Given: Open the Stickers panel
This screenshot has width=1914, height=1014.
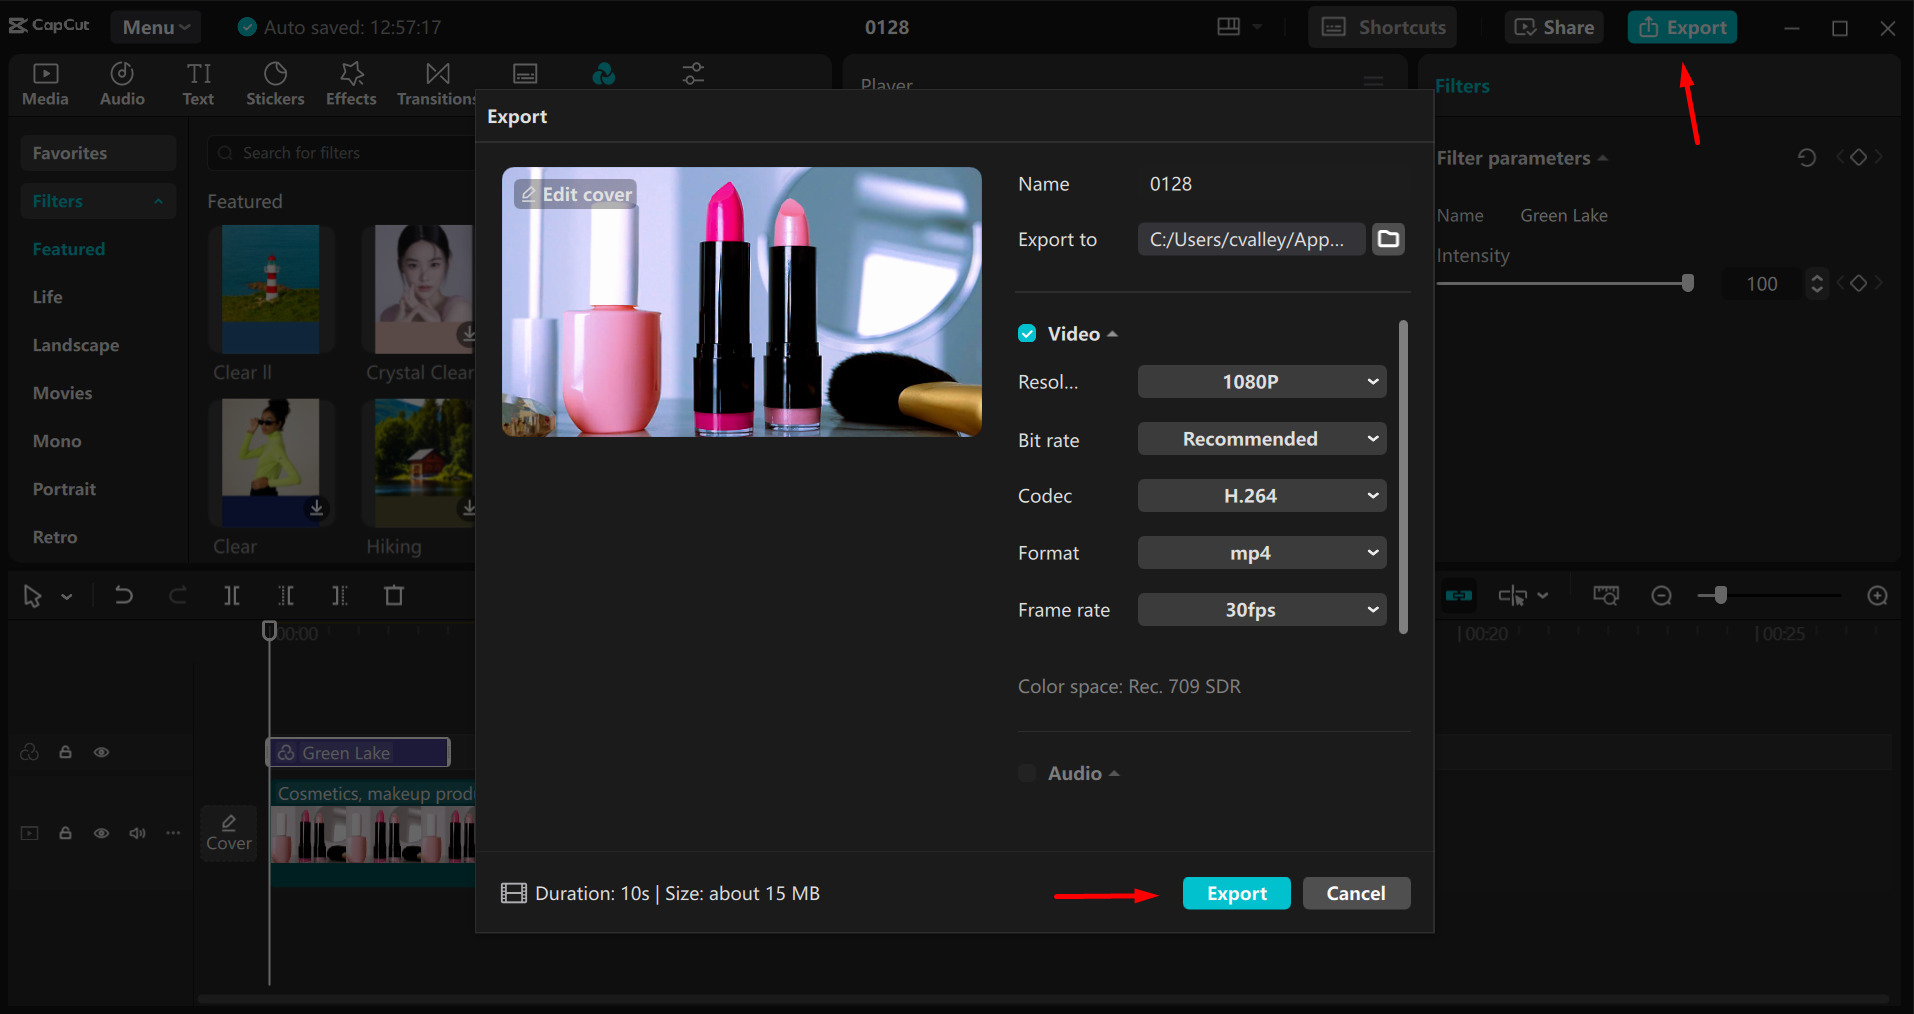Looking at the screenshot, I should 275,83.
